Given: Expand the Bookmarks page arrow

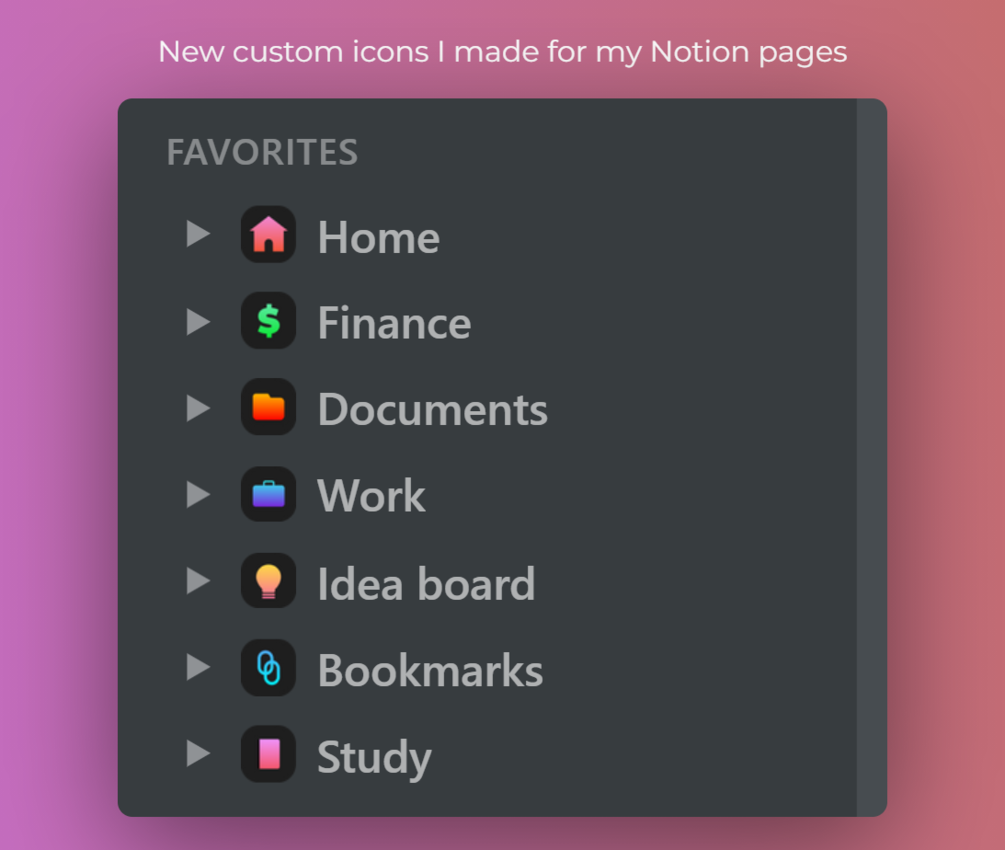Looking at the screenshot, I should point(198,667).
